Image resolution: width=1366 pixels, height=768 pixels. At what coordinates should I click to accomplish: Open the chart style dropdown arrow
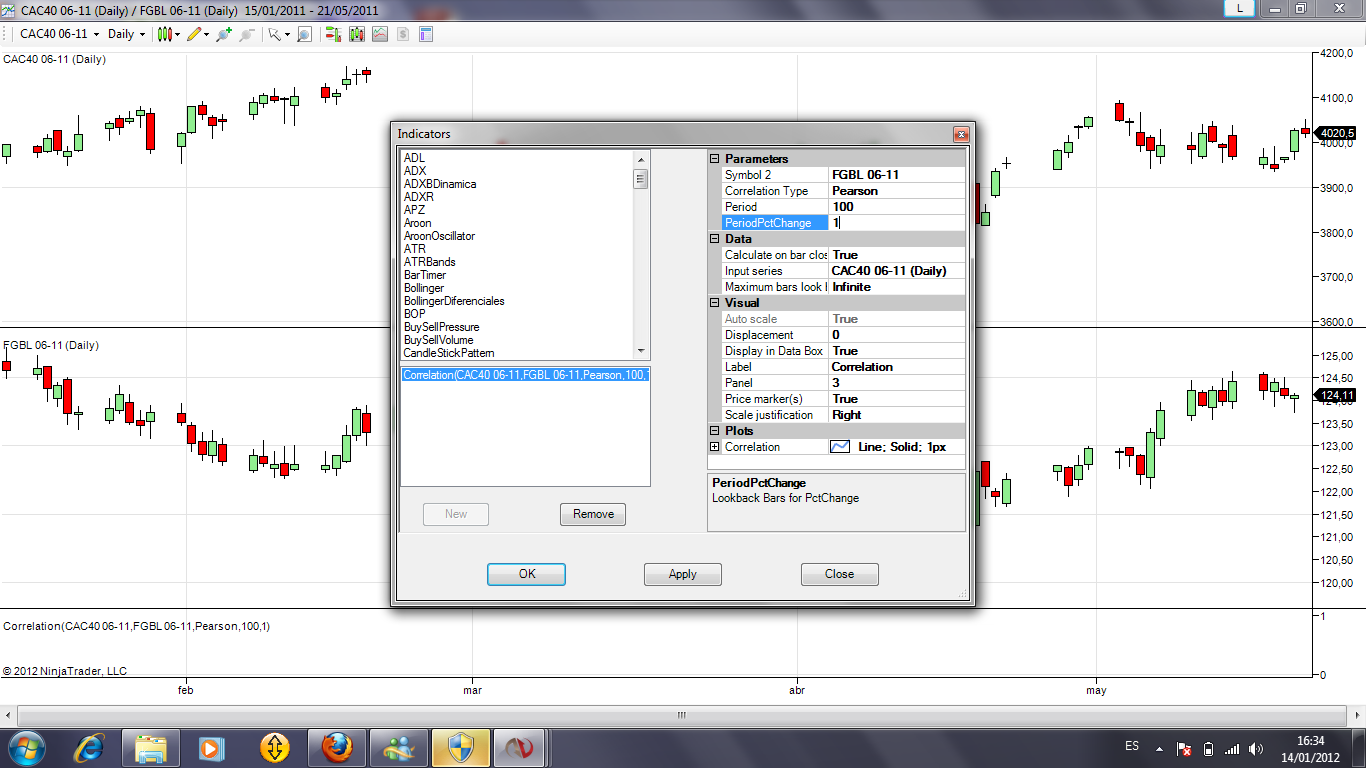tap(178, 34)
